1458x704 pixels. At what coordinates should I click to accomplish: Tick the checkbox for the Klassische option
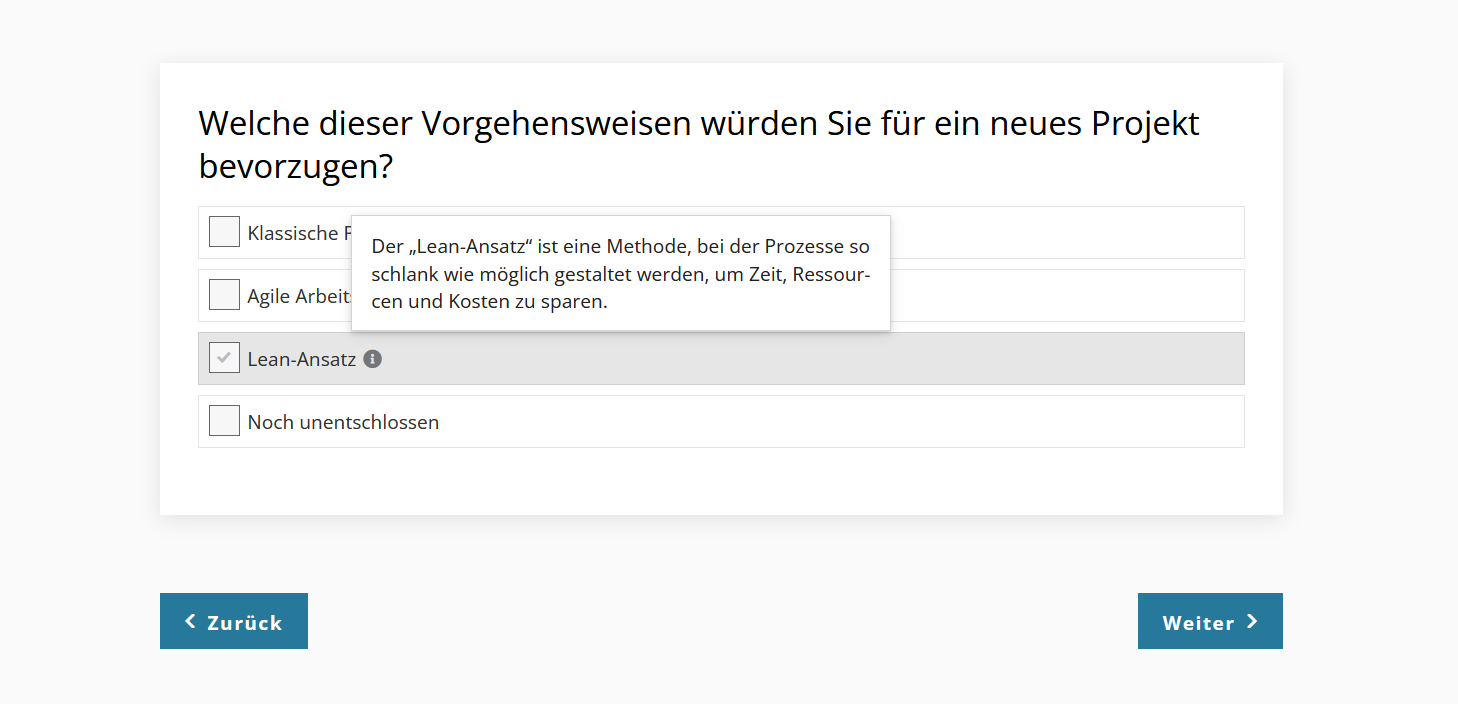coord(224,232)
